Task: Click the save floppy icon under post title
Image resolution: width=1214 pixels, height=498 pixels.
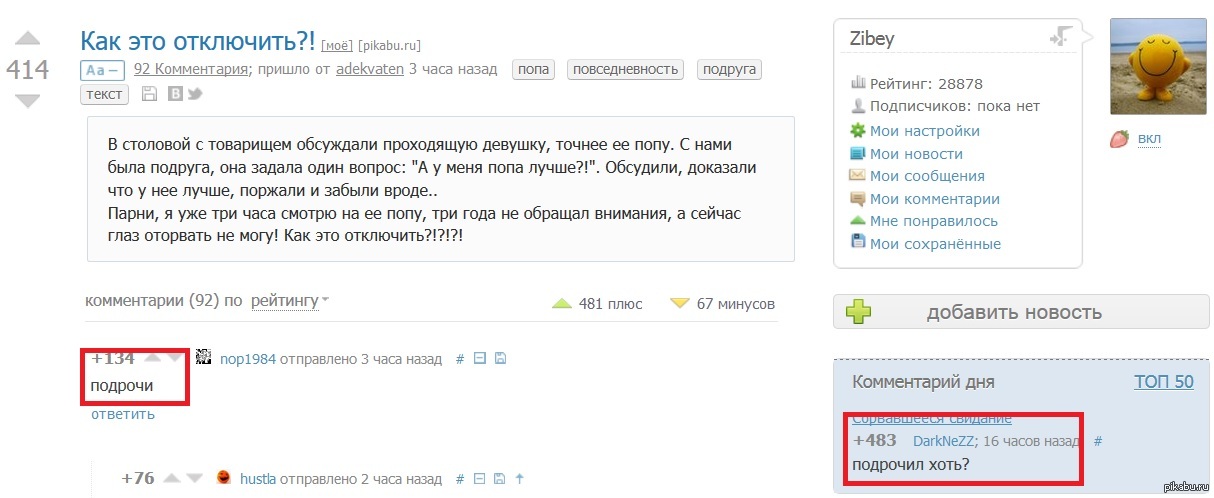Action: tap(149, 94)
